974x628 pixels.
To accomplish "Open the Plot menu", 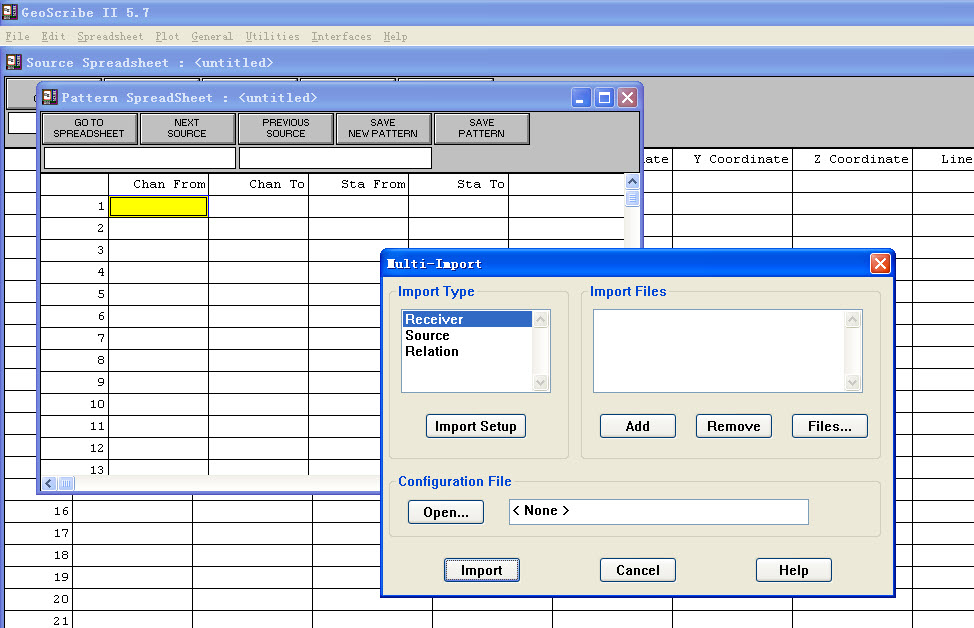I will tap(167, 37).
